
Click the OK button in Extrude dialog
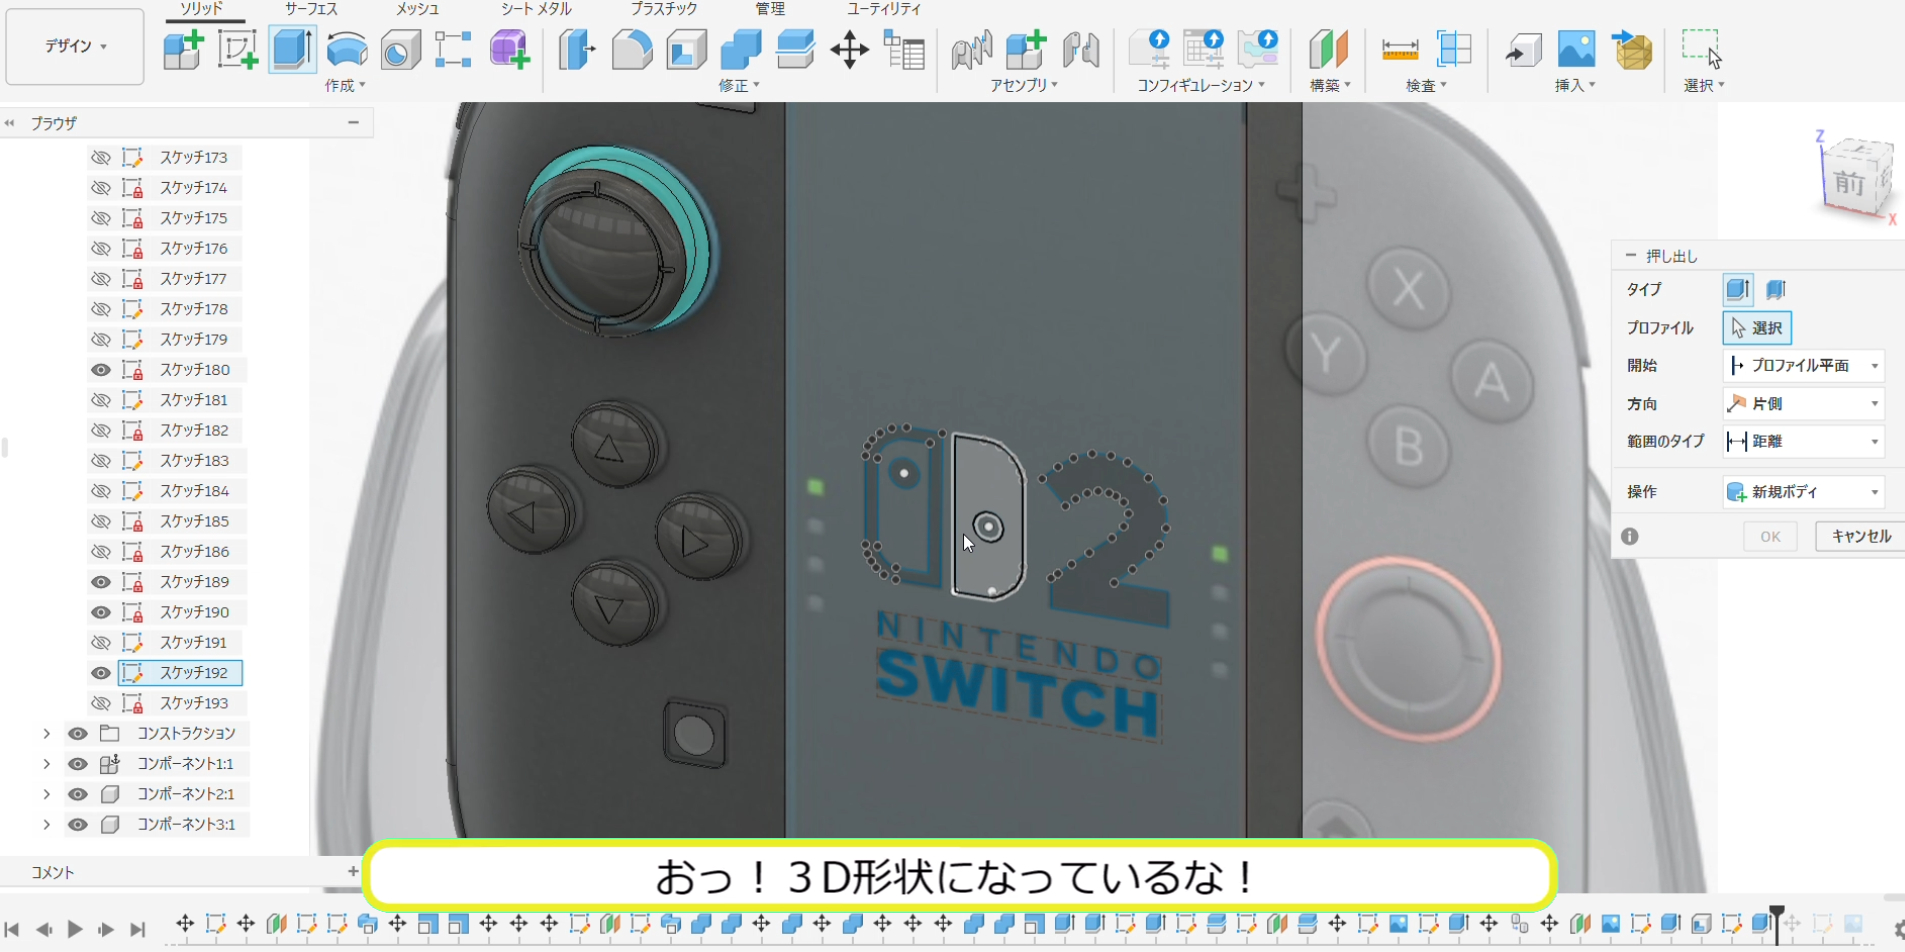click(x=1770, y=537)
